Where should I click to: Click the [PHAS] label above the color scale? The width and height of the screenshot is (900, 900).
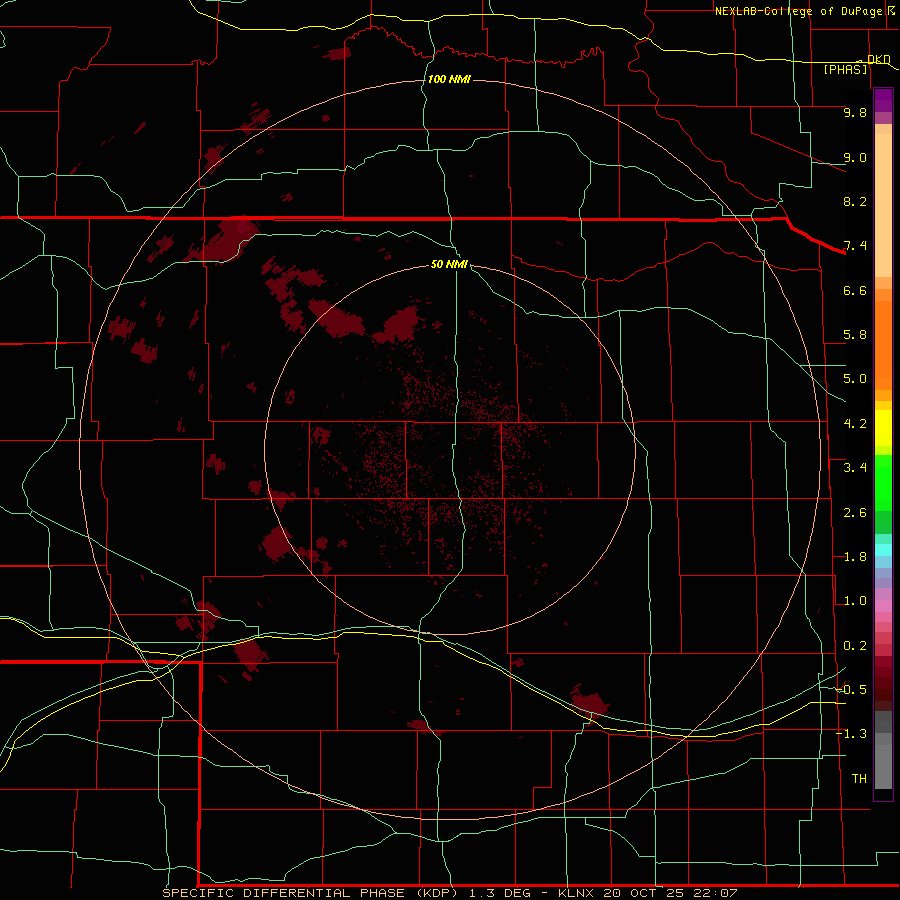tap(845, 69)
